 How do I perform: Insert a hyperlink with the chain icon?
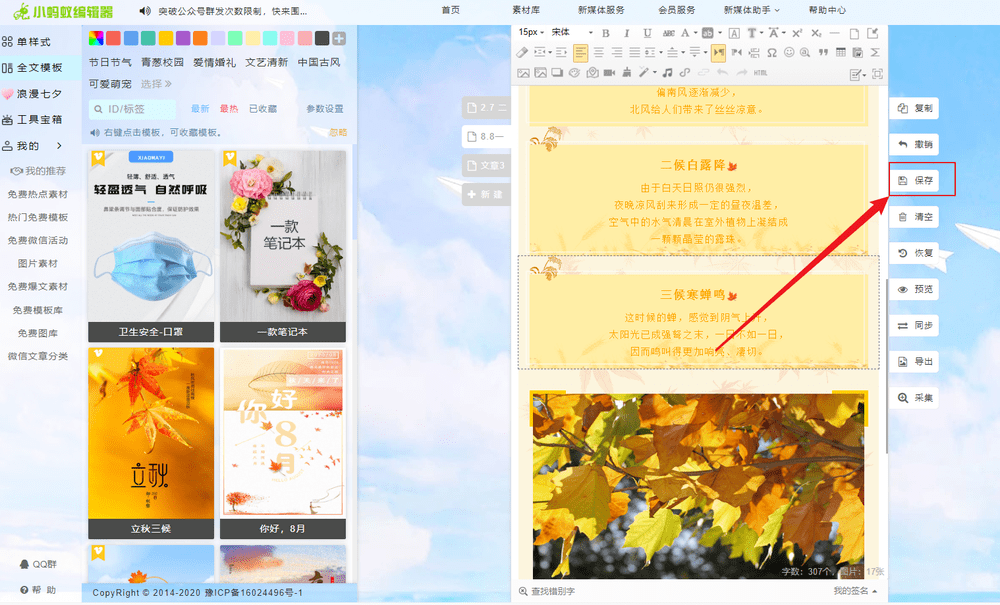coord(685,73)
